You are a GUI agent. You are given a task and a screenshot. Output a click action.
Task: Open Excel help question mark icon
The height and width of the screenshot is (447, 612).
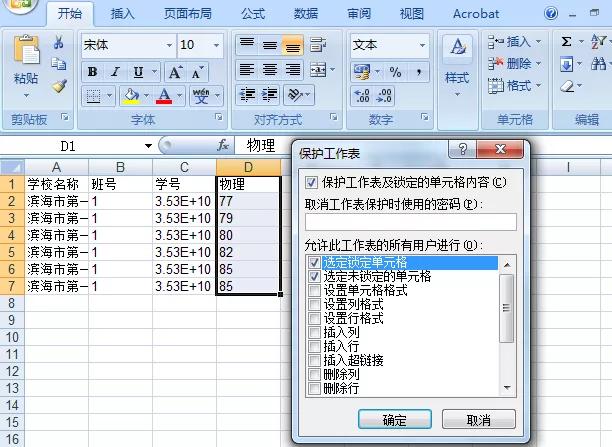[551, 14]
